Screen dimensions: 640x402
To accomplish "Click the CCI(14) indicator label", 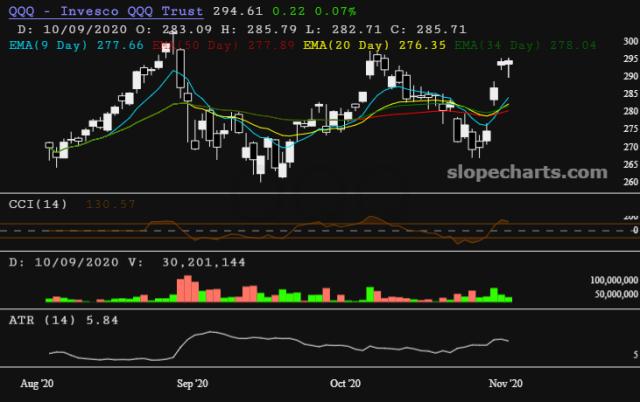I will 38,204.
